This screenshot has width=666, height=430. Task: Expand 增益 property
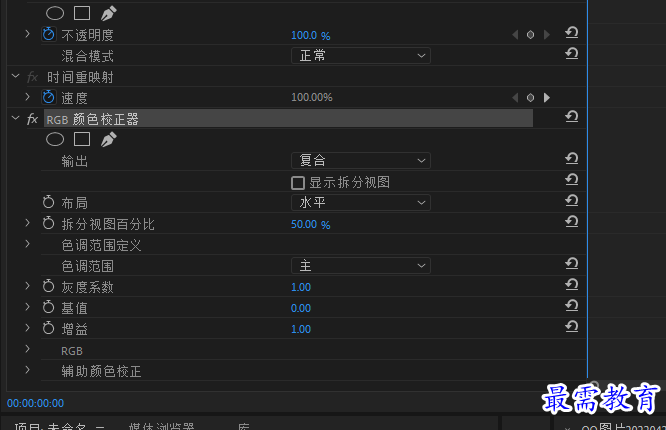[28, 328]
